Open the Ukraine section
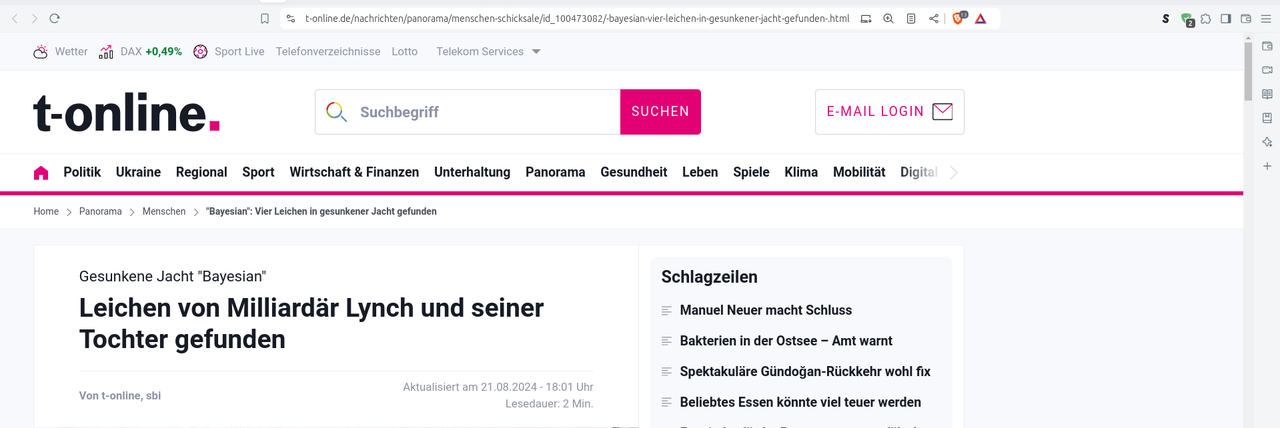Screen dimensions: 1280x428 pyautogui.click(x=138, y=172)
